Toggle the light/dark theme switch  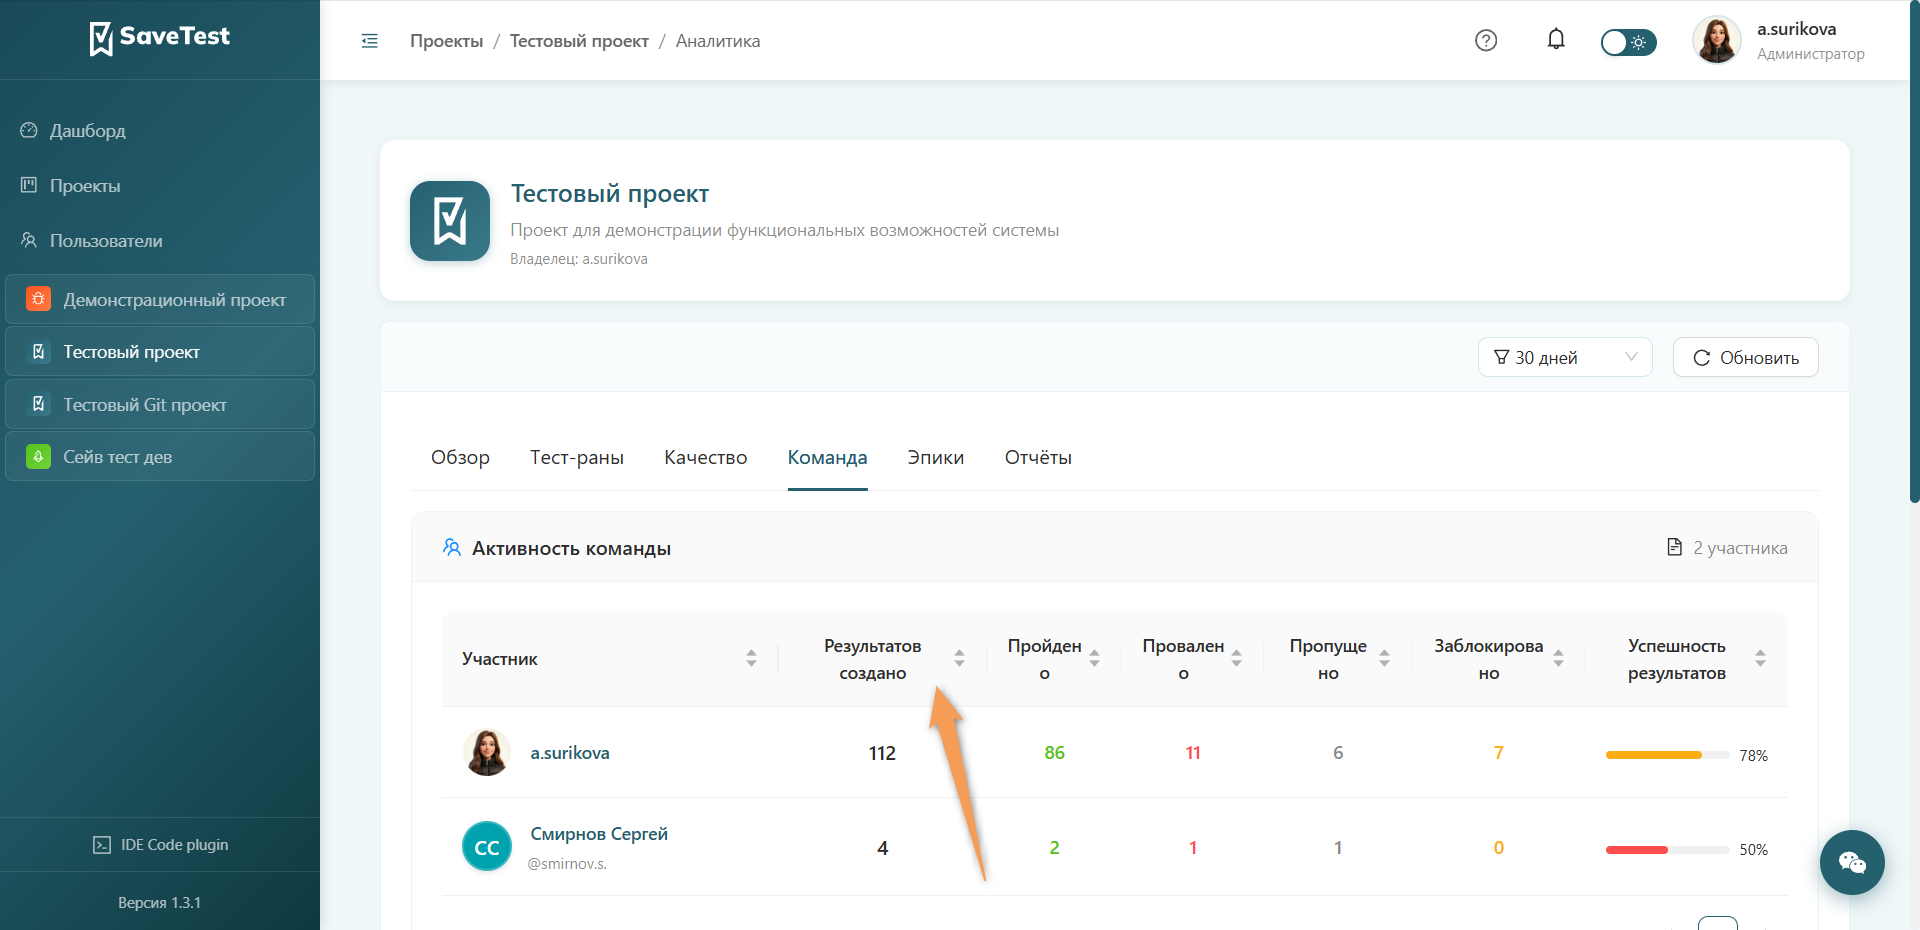(x=1628, y=42)
